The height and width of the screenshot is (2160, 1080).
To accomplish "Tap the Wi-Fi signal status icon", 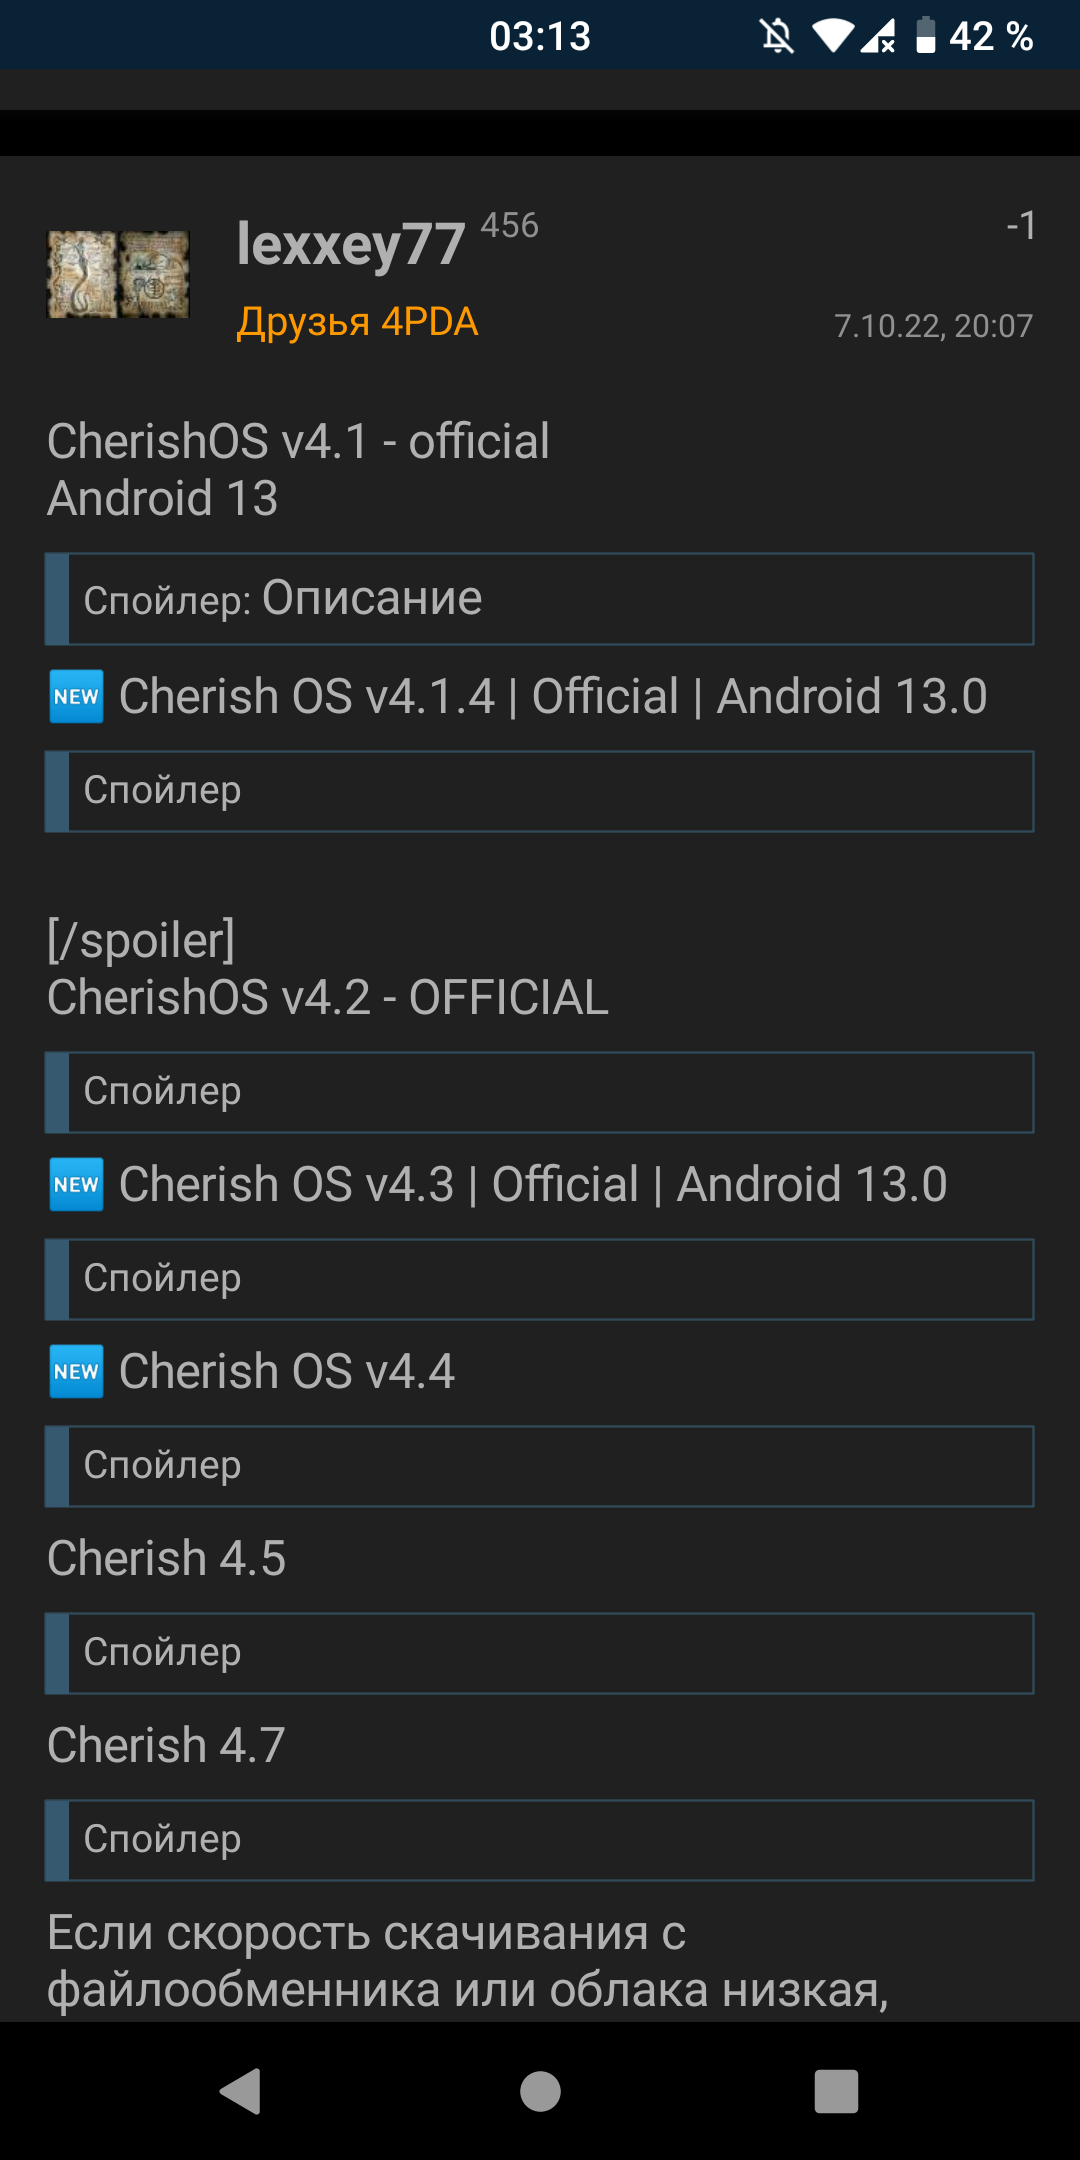I will point(832,37).
